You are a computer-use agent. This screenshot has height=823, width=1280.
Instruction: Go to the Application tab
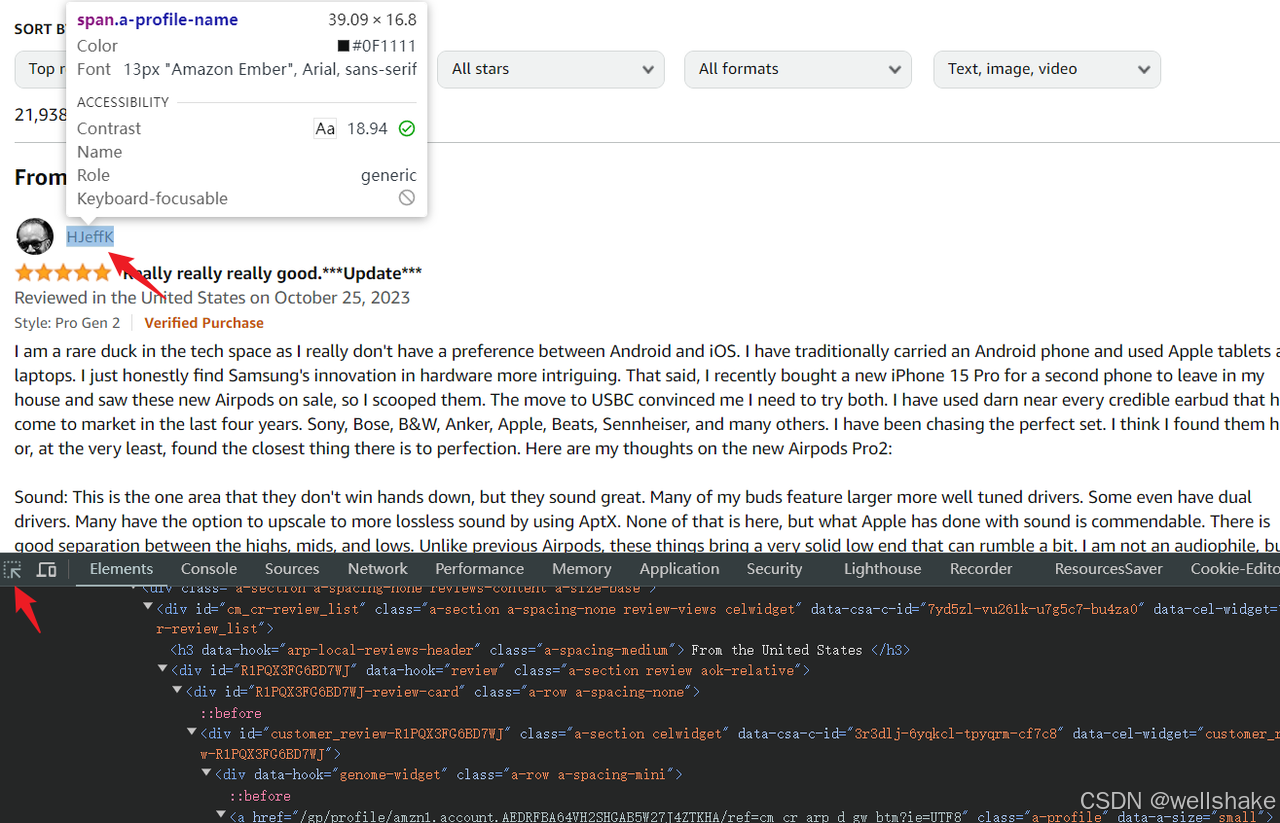tap(680, 569)
